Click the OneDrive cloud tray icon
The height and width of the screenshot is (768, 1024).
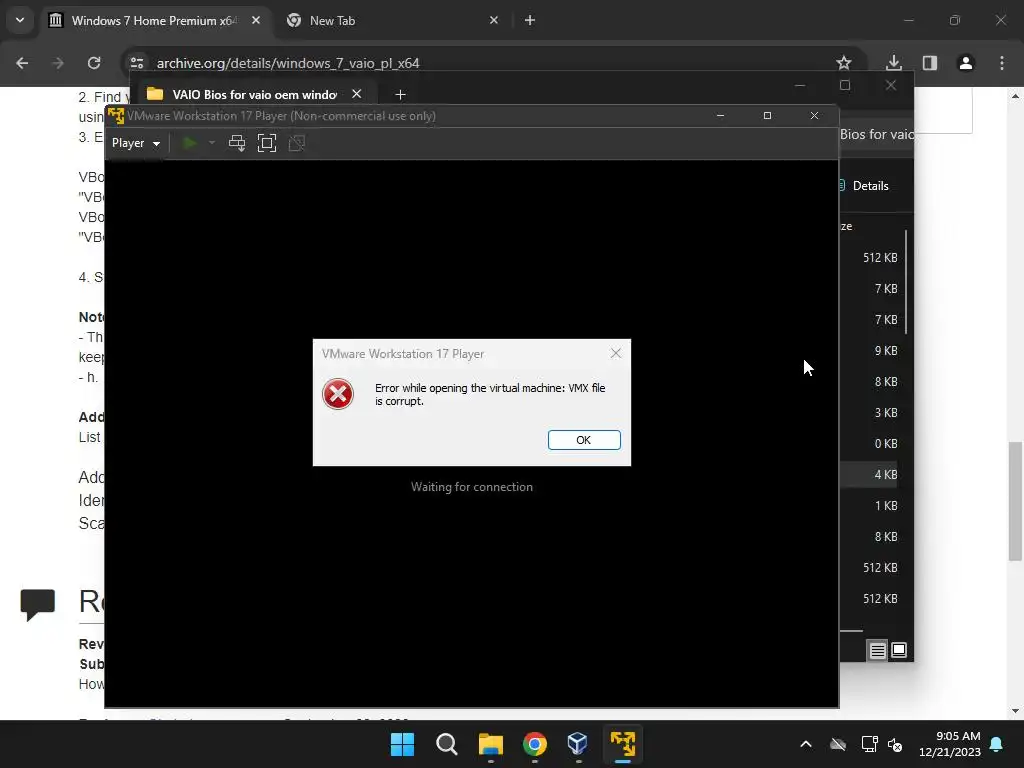pyautogui.click(x=838, y=744)
